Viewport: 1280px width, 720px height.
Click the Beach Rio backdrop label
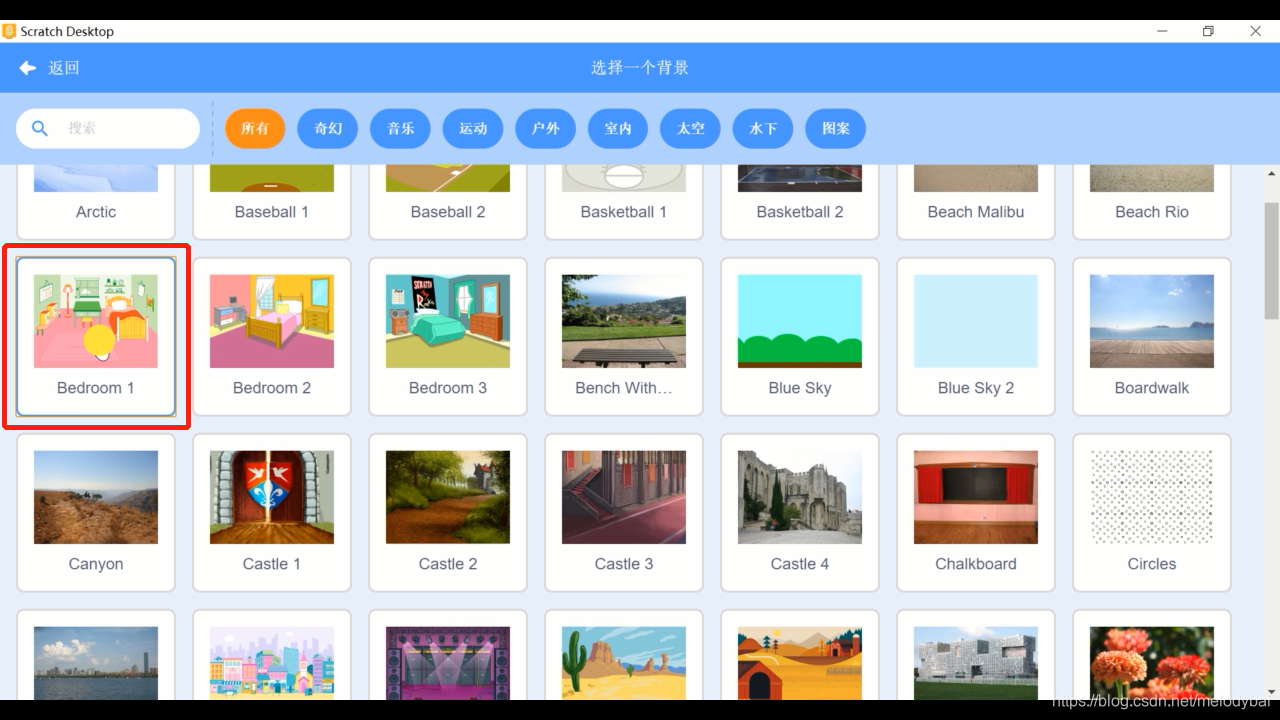1152,212
